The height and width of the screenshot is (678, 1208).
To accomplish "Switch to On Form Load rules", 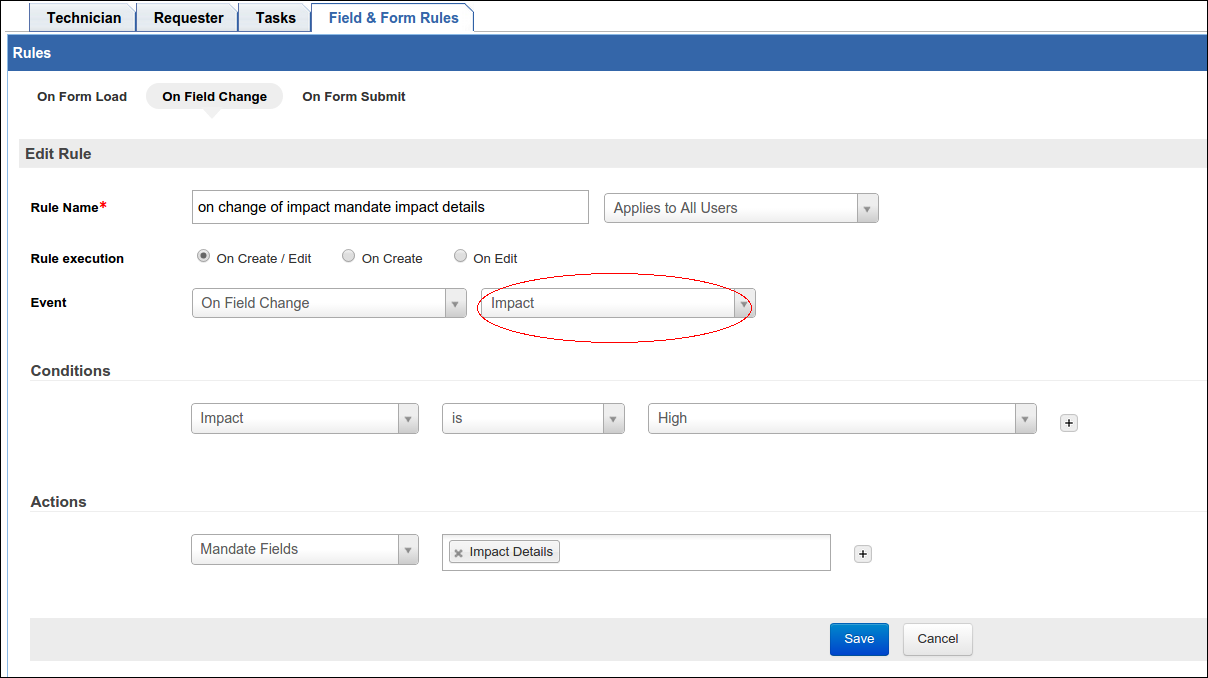I will click(x=82, y=97).
